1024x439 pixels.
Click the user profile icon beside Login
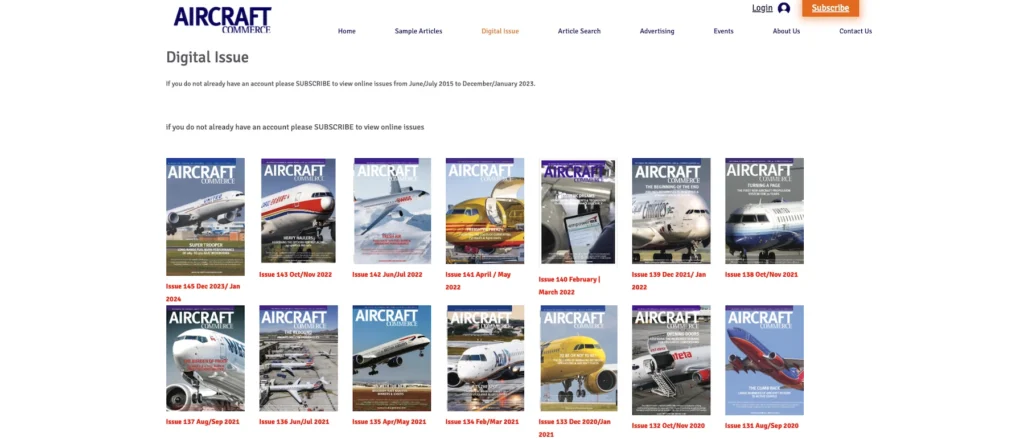784,8
